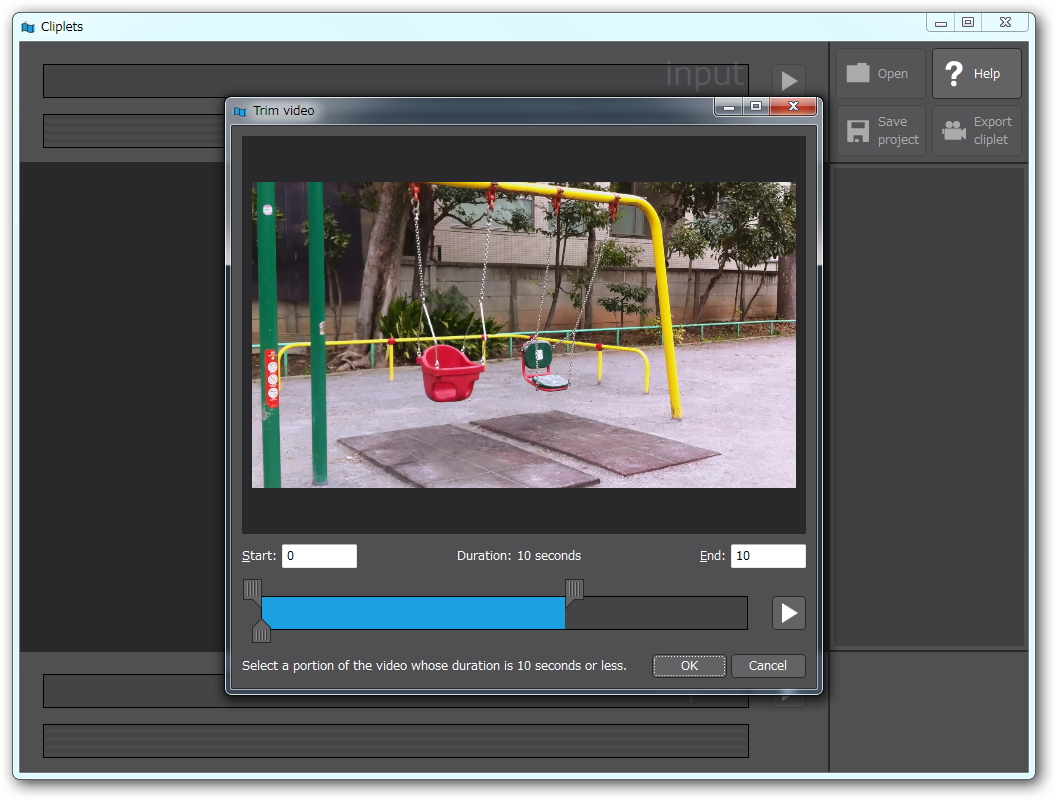Click the Start time input field
Screen dimensions: 1056x800
[319, 556]
